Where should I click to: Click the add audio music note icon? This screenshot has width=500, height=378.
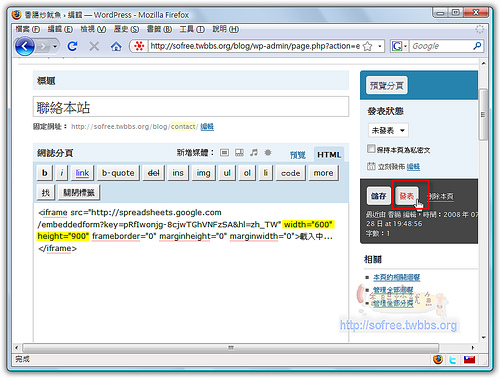tap(254, 153)
